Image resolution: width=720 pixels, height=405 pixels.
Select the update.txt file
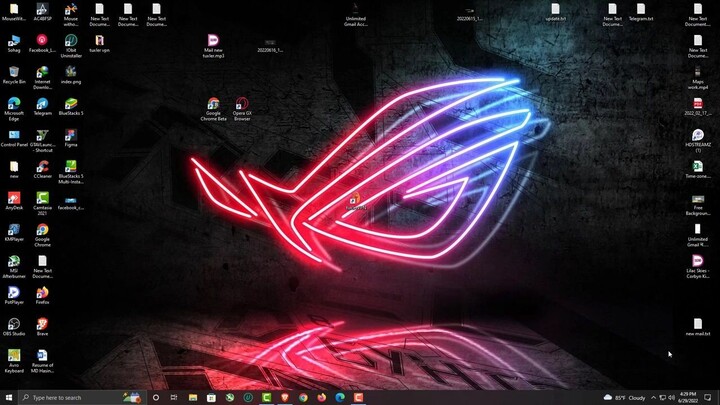coord(556,12)
